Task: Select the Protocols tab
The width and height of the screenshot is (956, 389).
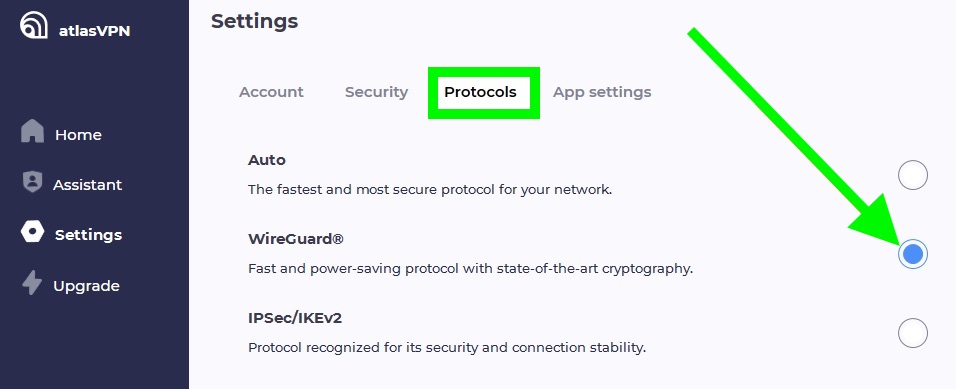Action: tap(480, 92)
